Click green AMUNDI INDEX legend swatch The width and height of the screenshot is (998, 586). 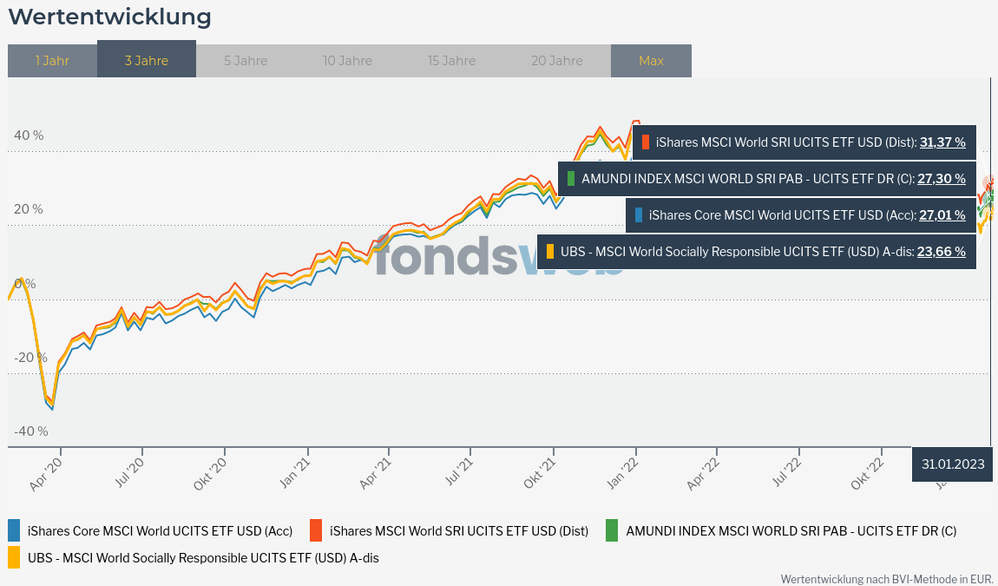pos(612,531)
